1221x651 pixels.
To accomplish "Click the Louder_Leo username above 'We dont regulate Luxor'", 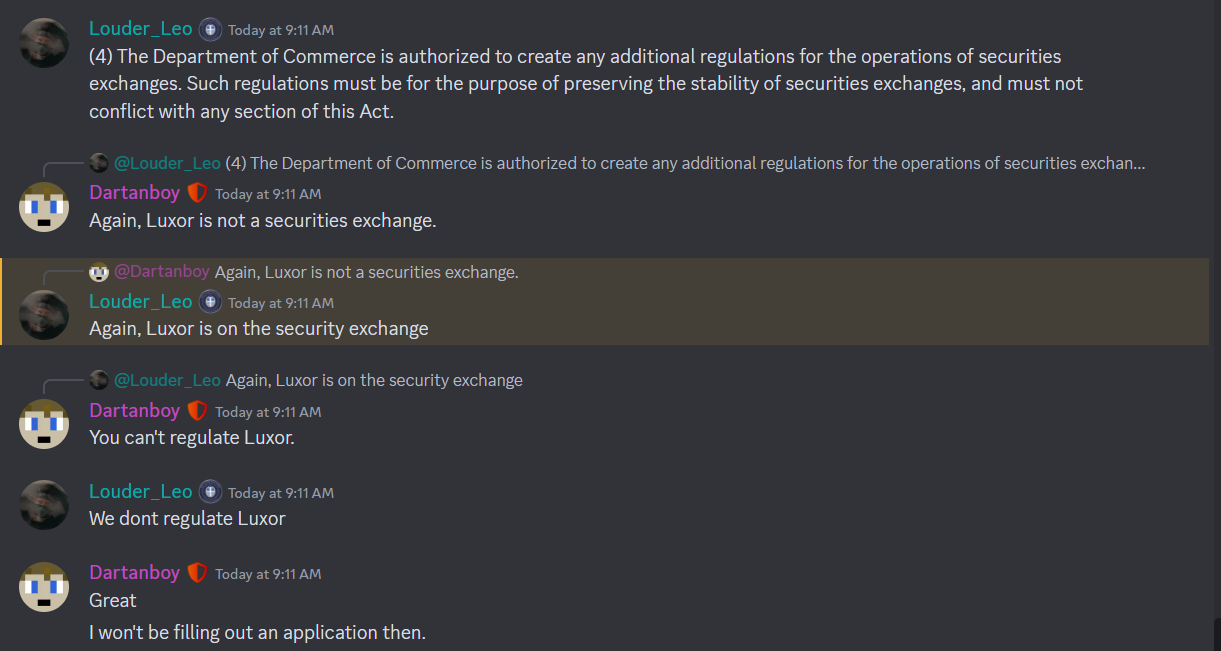I will tap(141, 492).
